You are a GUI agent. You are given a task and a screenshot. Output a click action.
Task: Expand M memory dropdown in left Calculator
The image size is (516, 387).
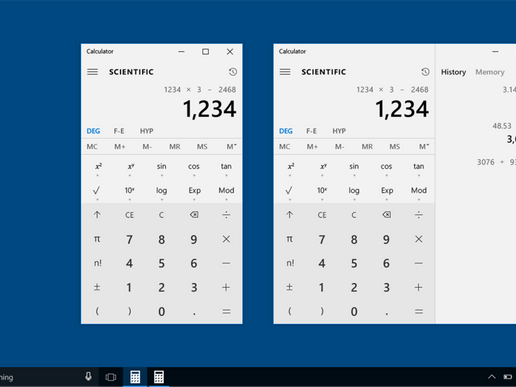point(231,146)
